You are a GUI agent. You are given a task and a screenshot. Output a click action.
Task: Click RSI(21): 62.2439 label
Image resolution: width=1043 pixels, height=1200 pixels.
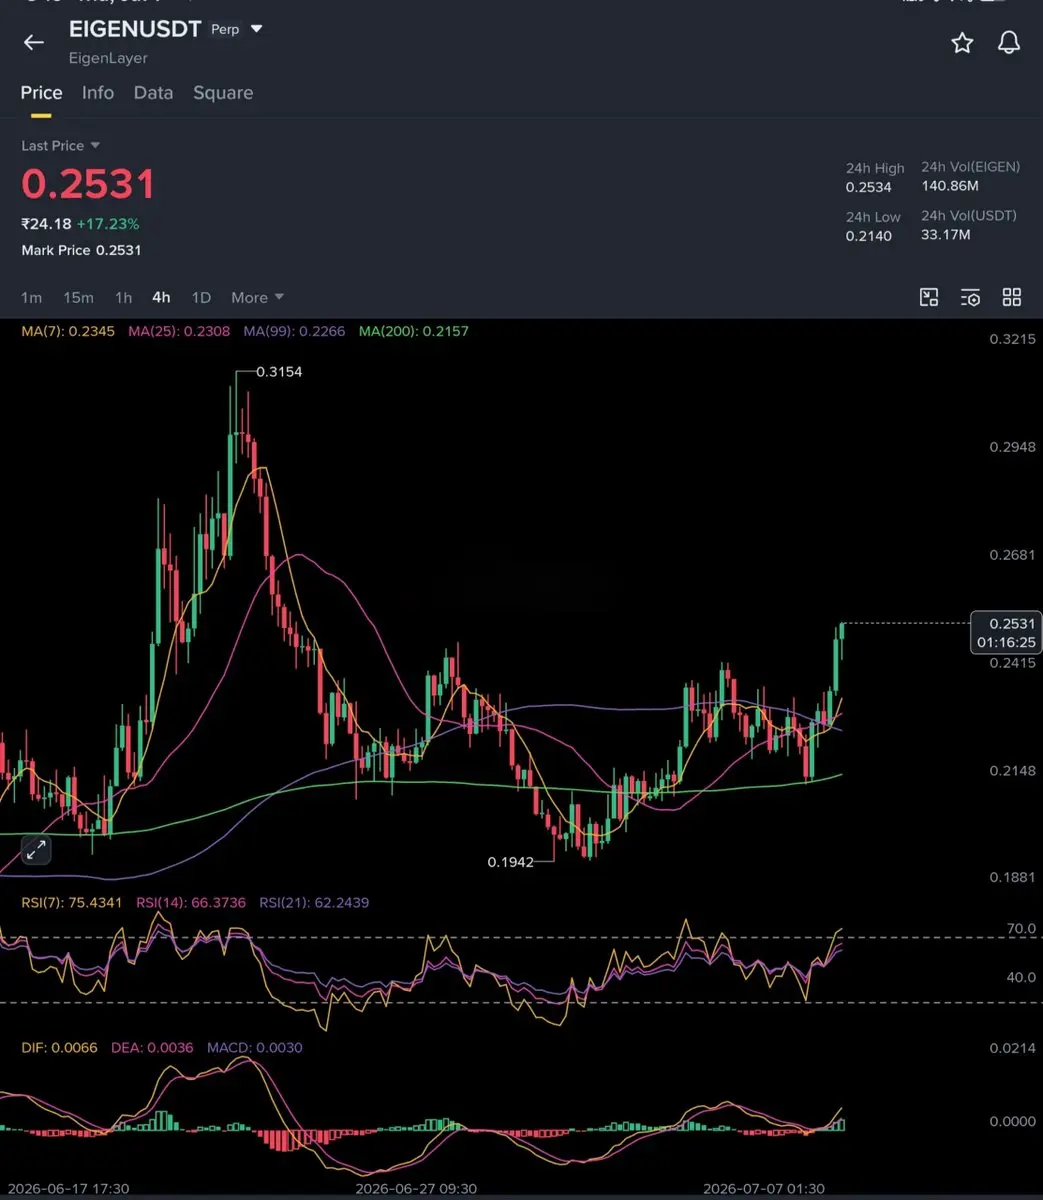[314, 902]
